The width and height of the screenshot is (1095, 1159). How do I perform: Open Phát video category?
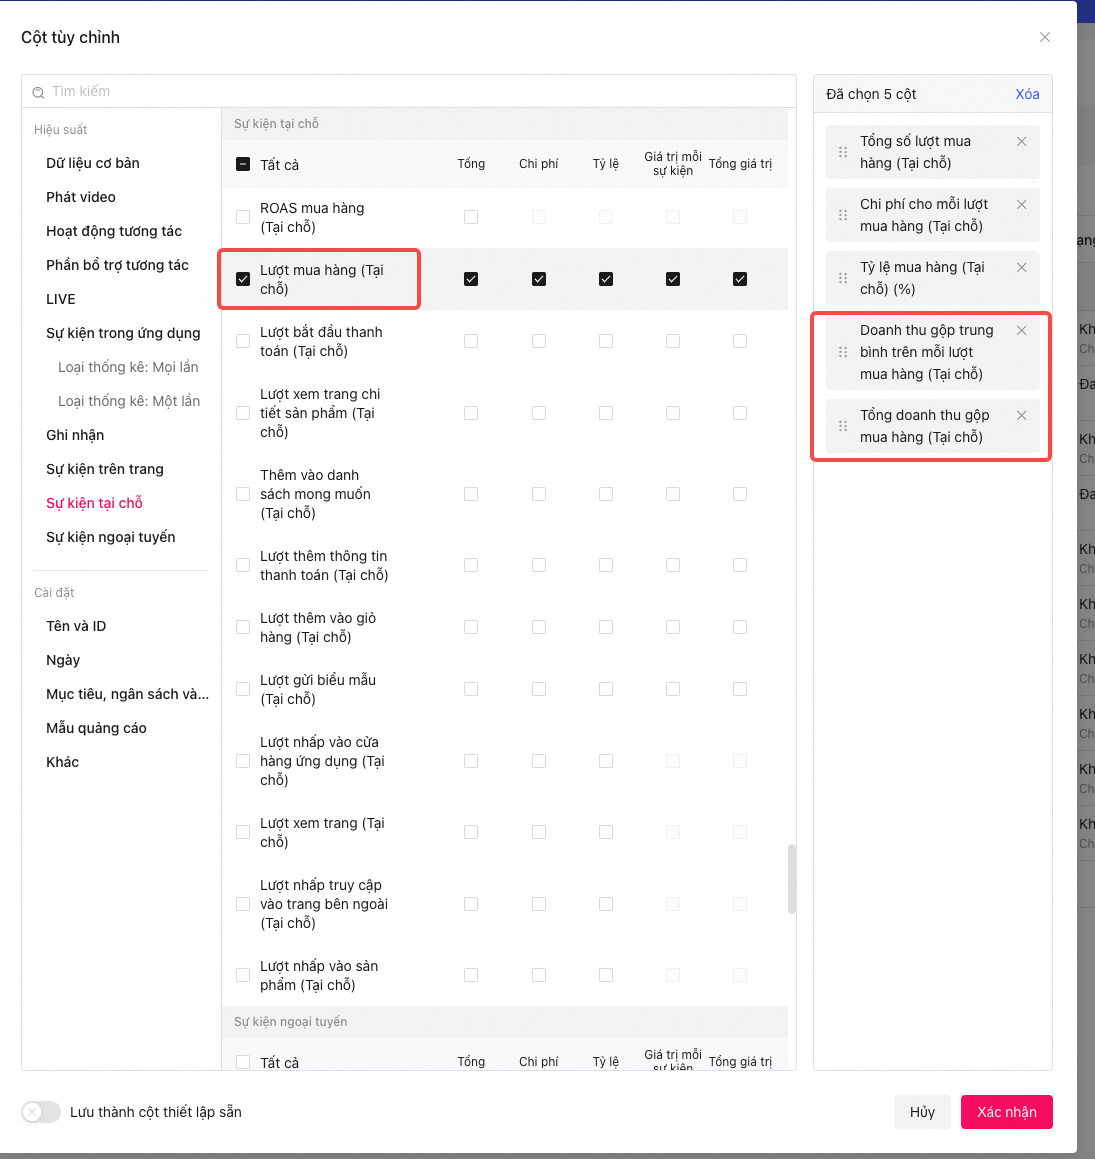[x=81, y=197]
